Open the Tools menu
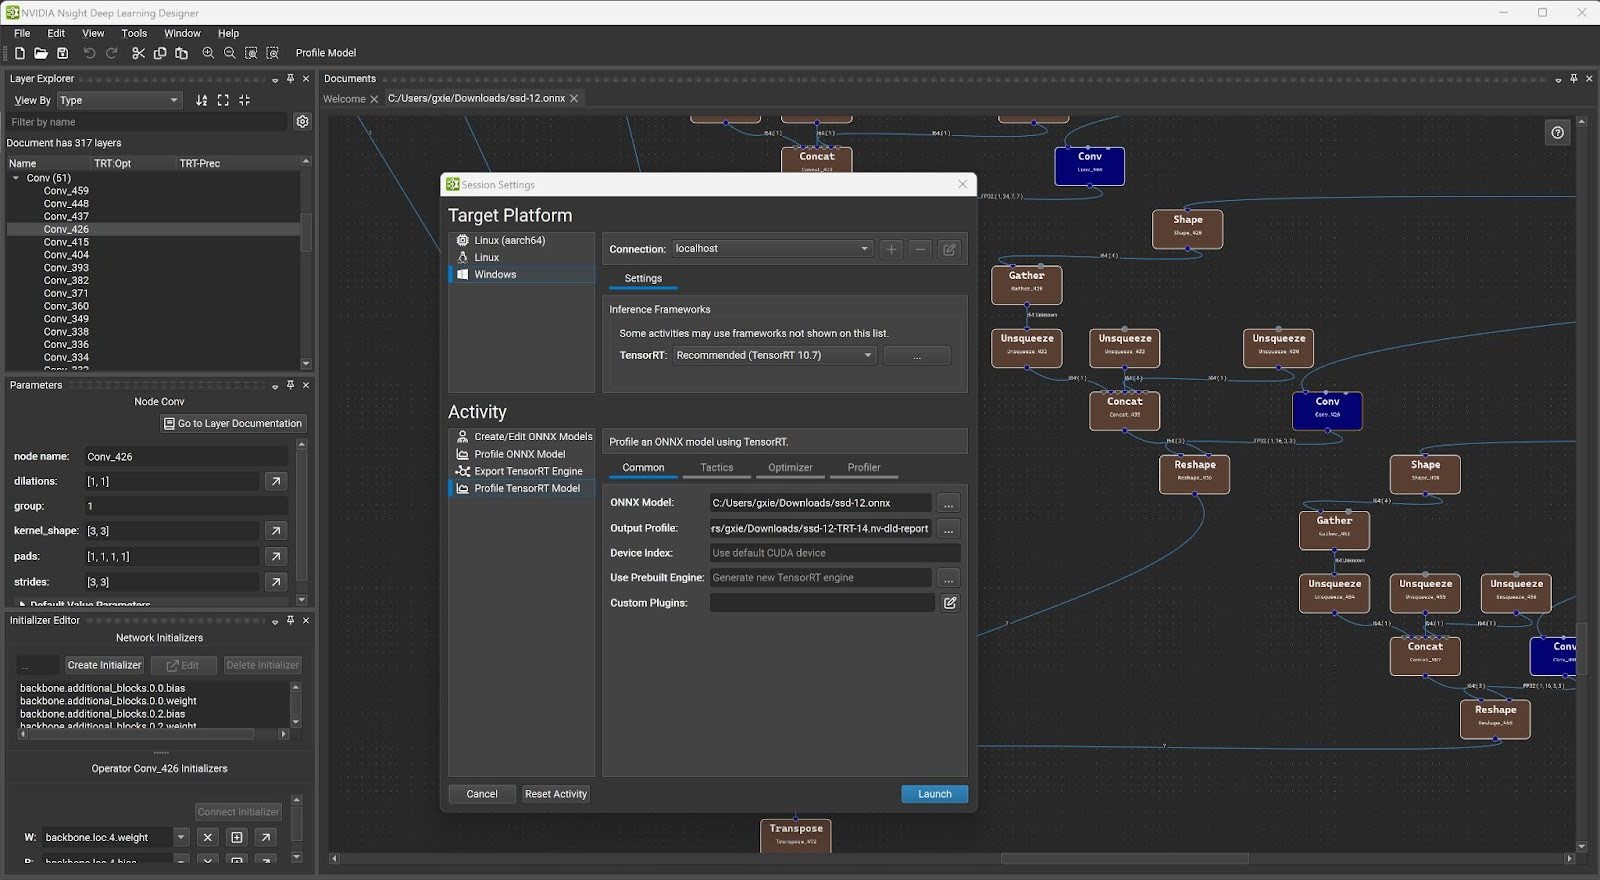The image size is (1600, 880). (134, 33)
